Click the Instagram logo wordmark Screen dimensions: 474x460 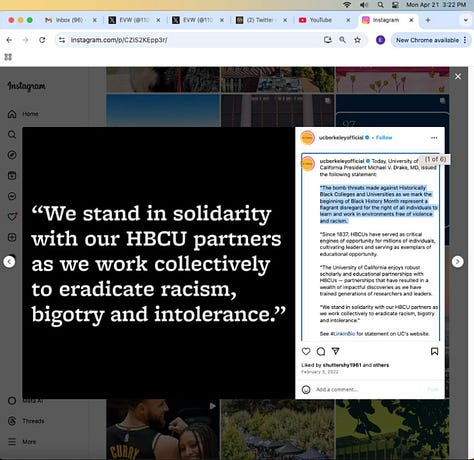(27, 86)
